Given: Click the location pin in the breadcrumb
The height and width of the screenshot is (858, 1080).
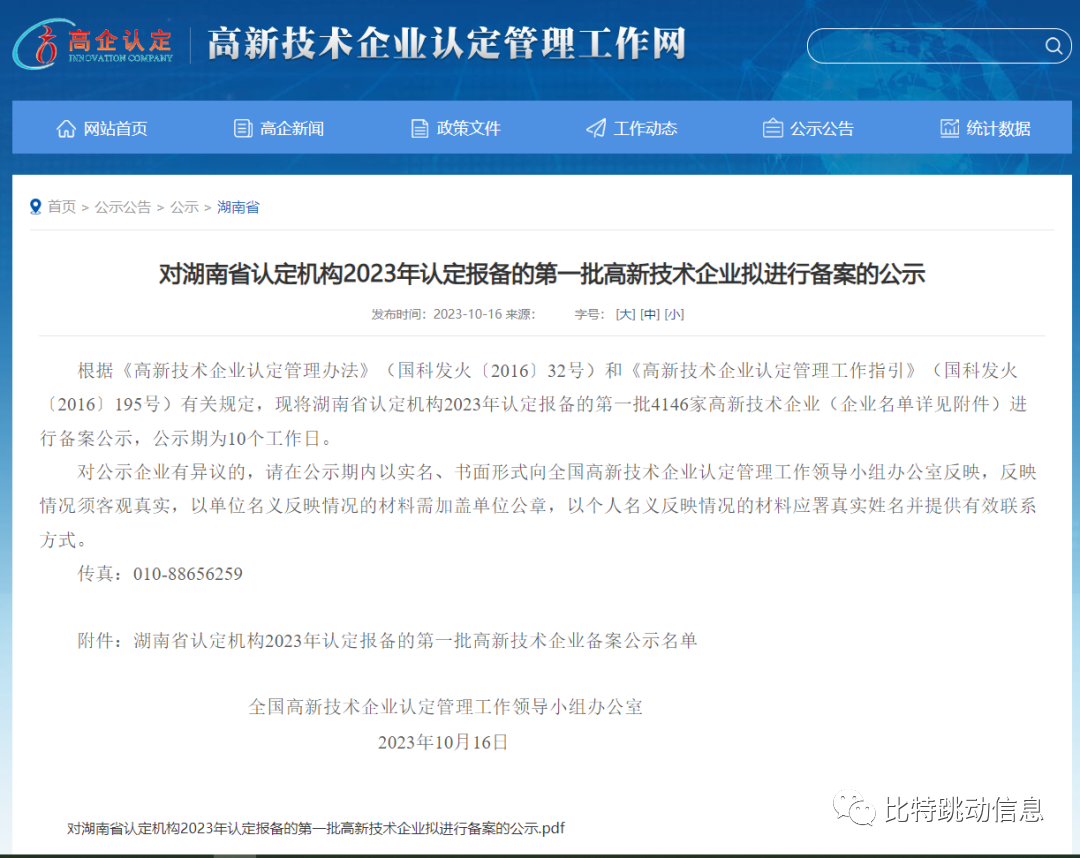Looking at the screenshot, I should point(36,206).
